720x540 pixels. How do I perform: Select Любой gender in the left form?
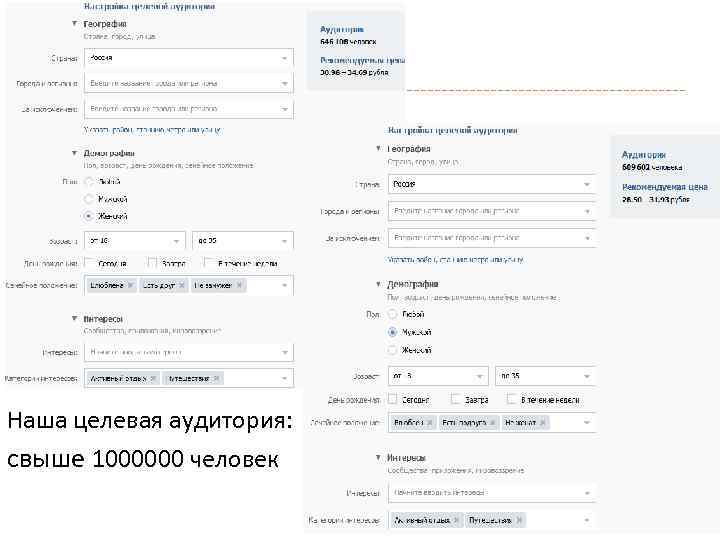pyautogui.click(x=89, y=182)
